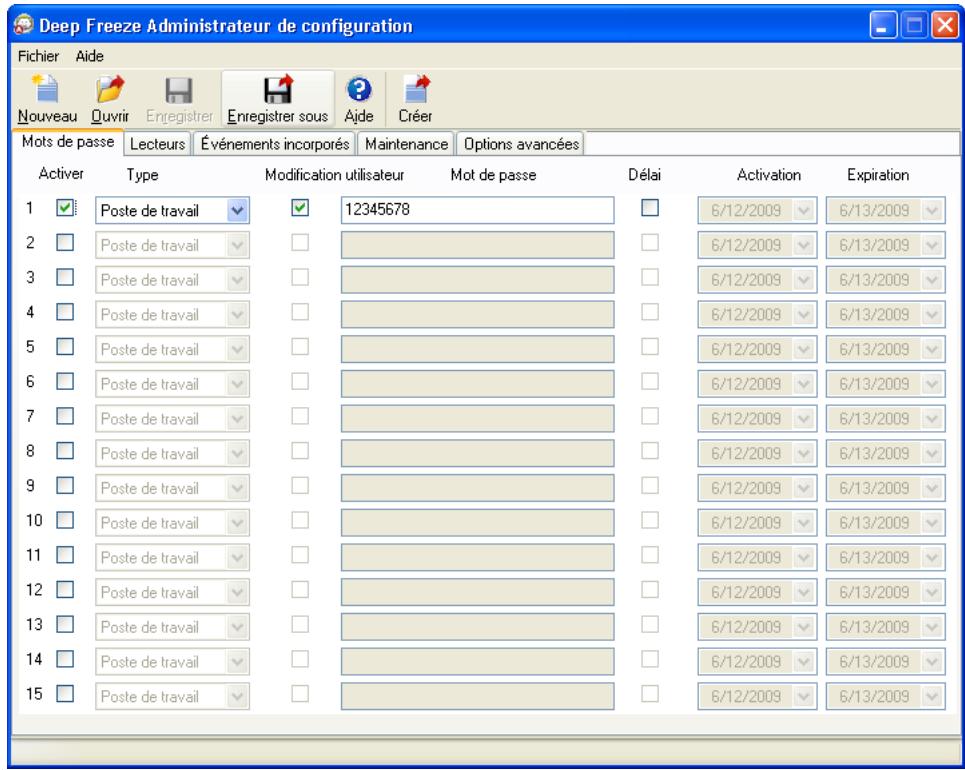
Task: Click the Délai column header
Action: [644, 175]
